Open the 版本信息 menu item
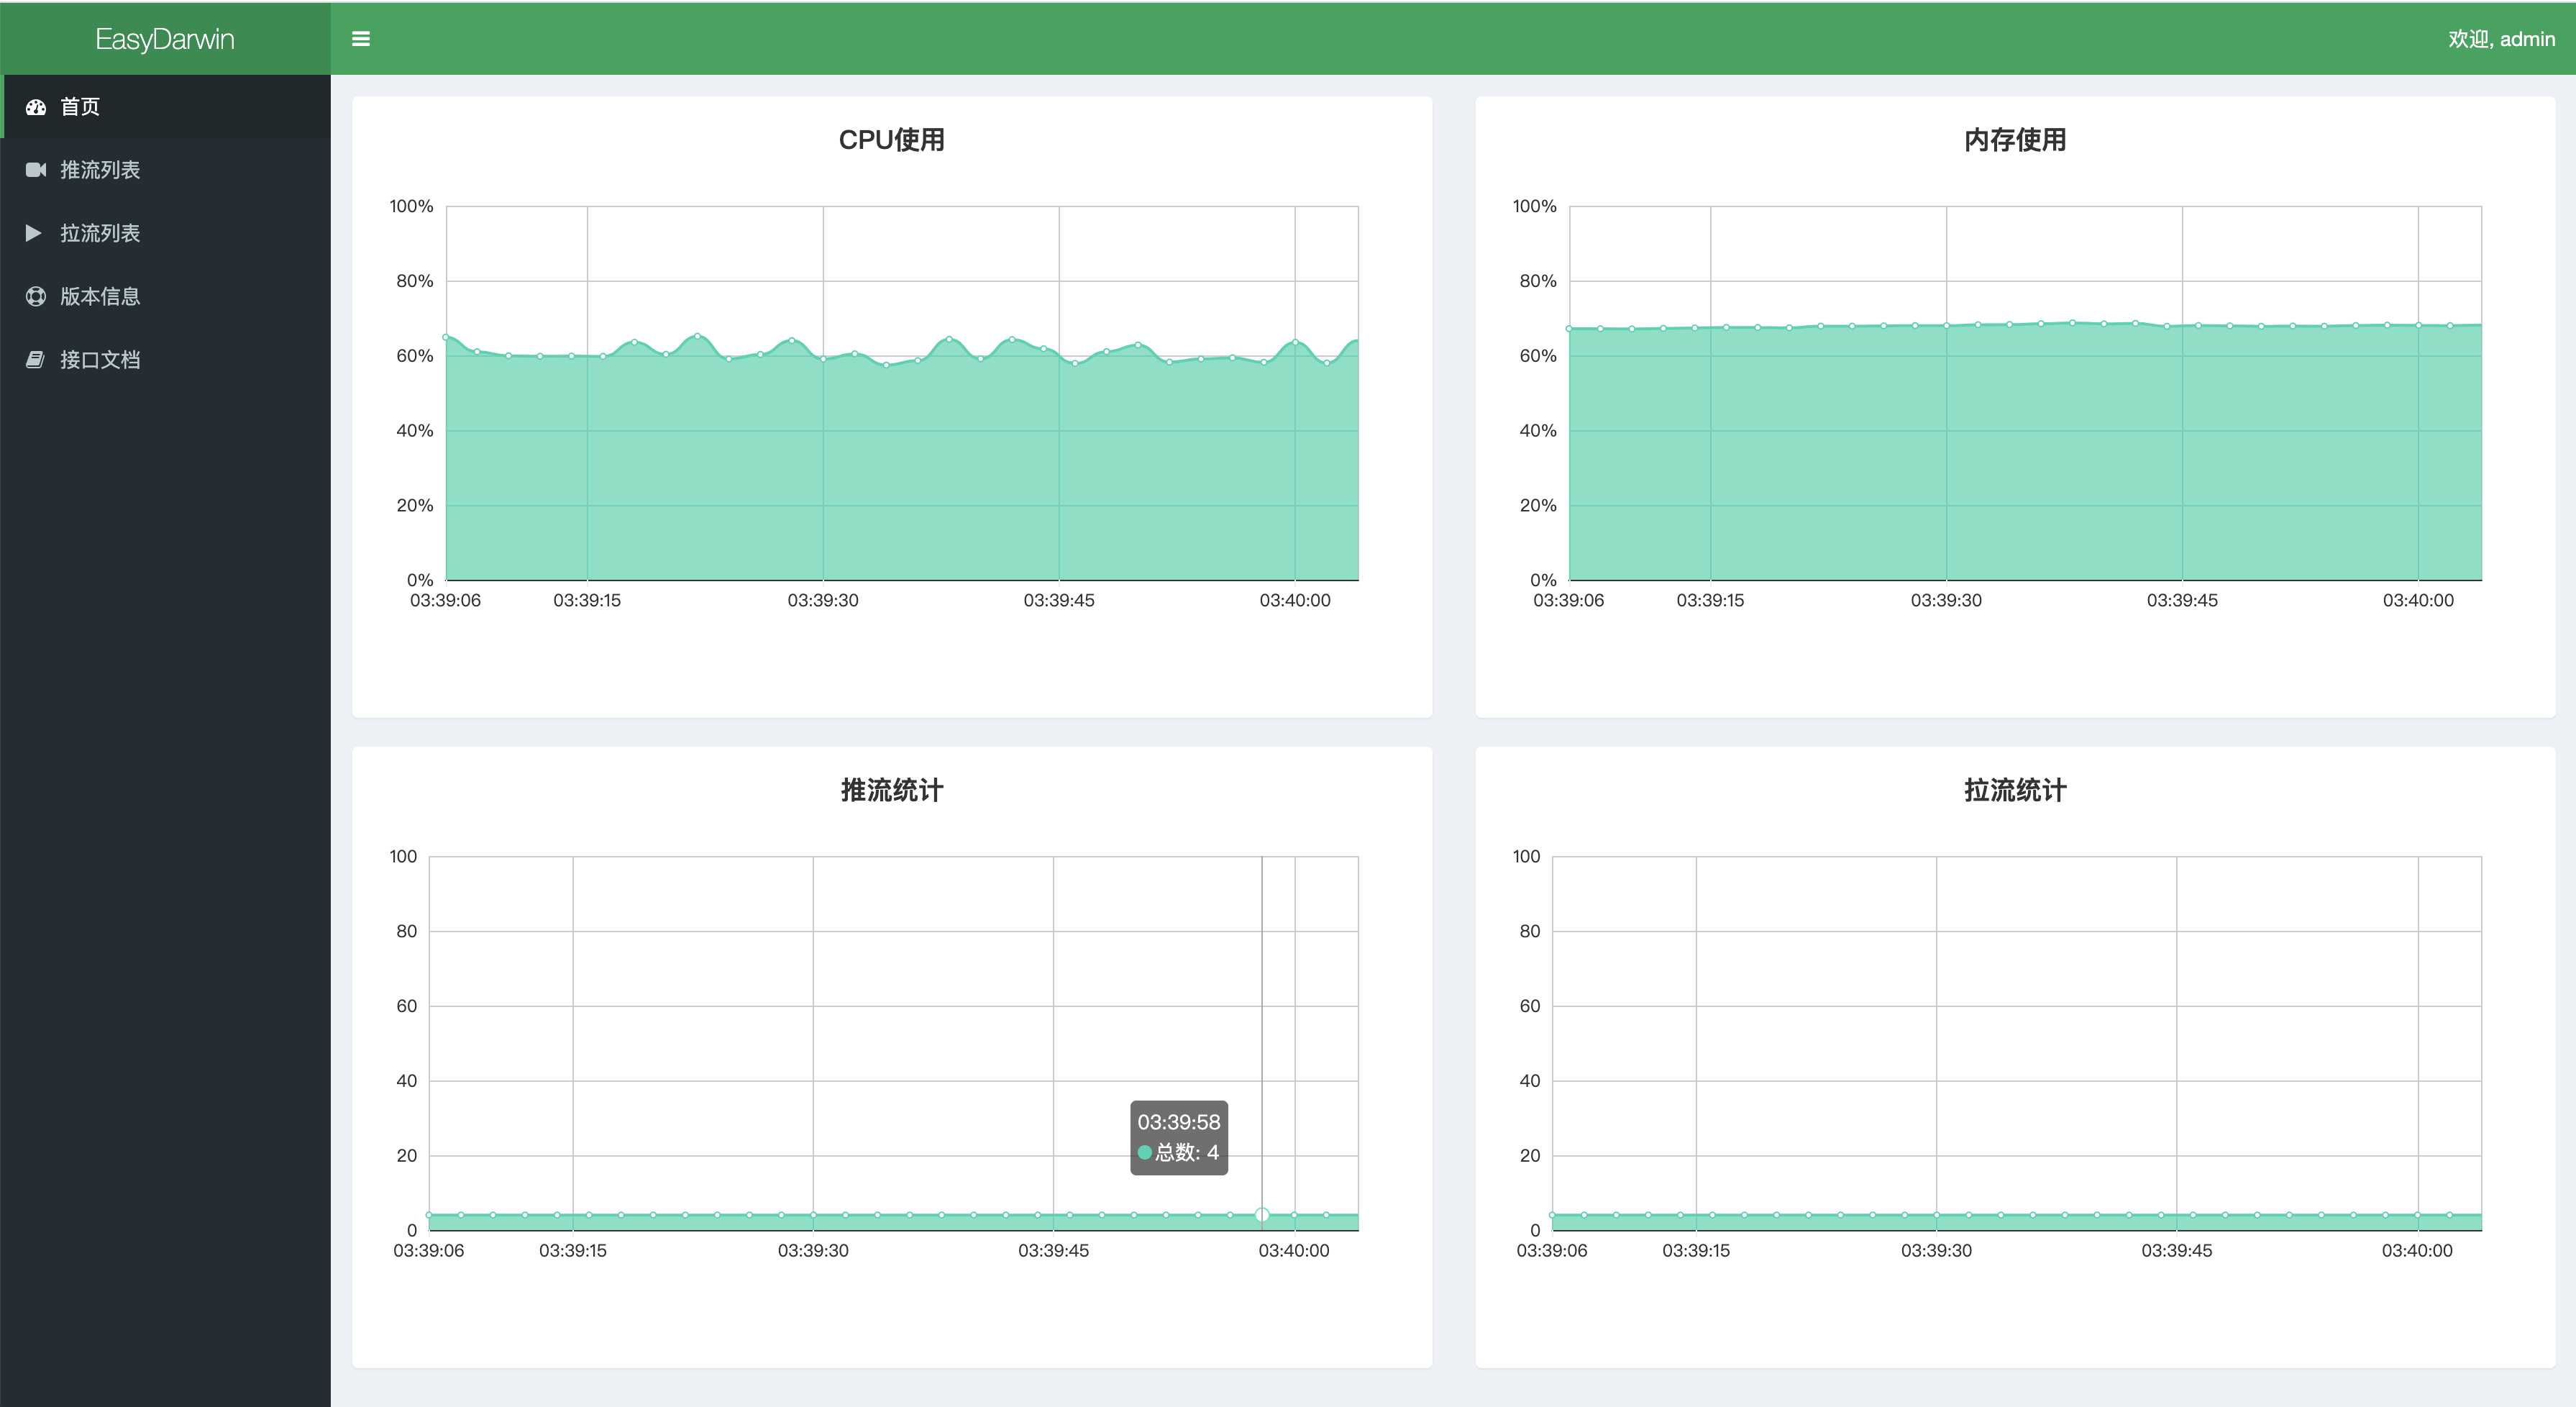 click(x=166, y=296)
